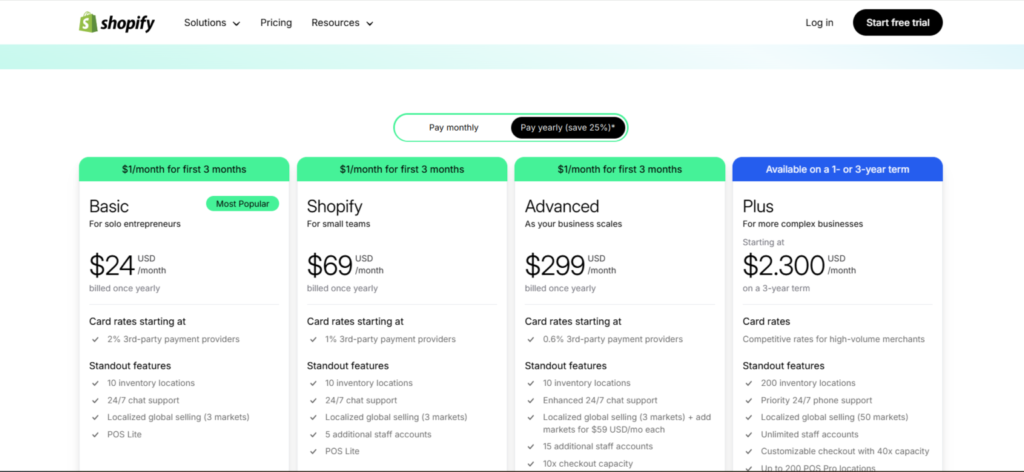Click checkmark beside 200 inventory locations
This screenshot has height=472, width=1024.
pyautogui.click(x=748, y=384)
